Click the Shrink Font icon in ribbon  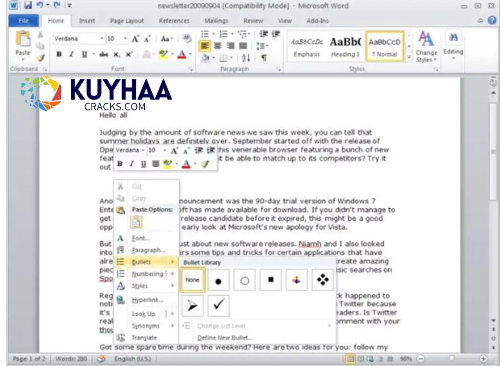point(147,39)
